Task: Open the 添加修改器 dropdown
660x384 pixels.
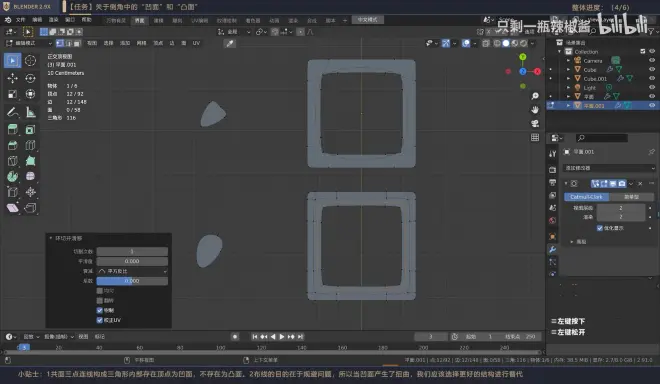Action: [x=609, y=168]
